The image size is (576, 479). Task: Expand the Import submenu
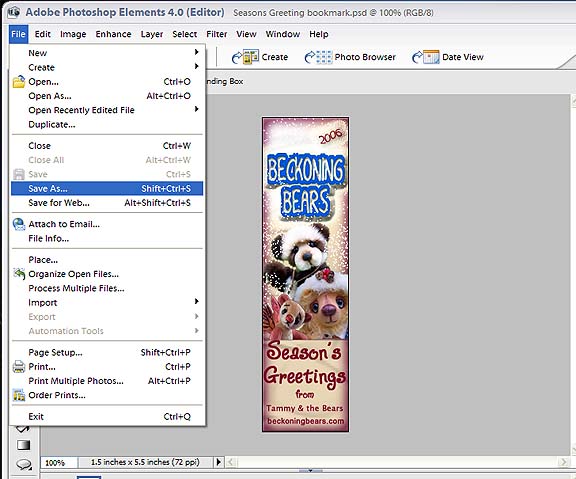coord(107,302)
